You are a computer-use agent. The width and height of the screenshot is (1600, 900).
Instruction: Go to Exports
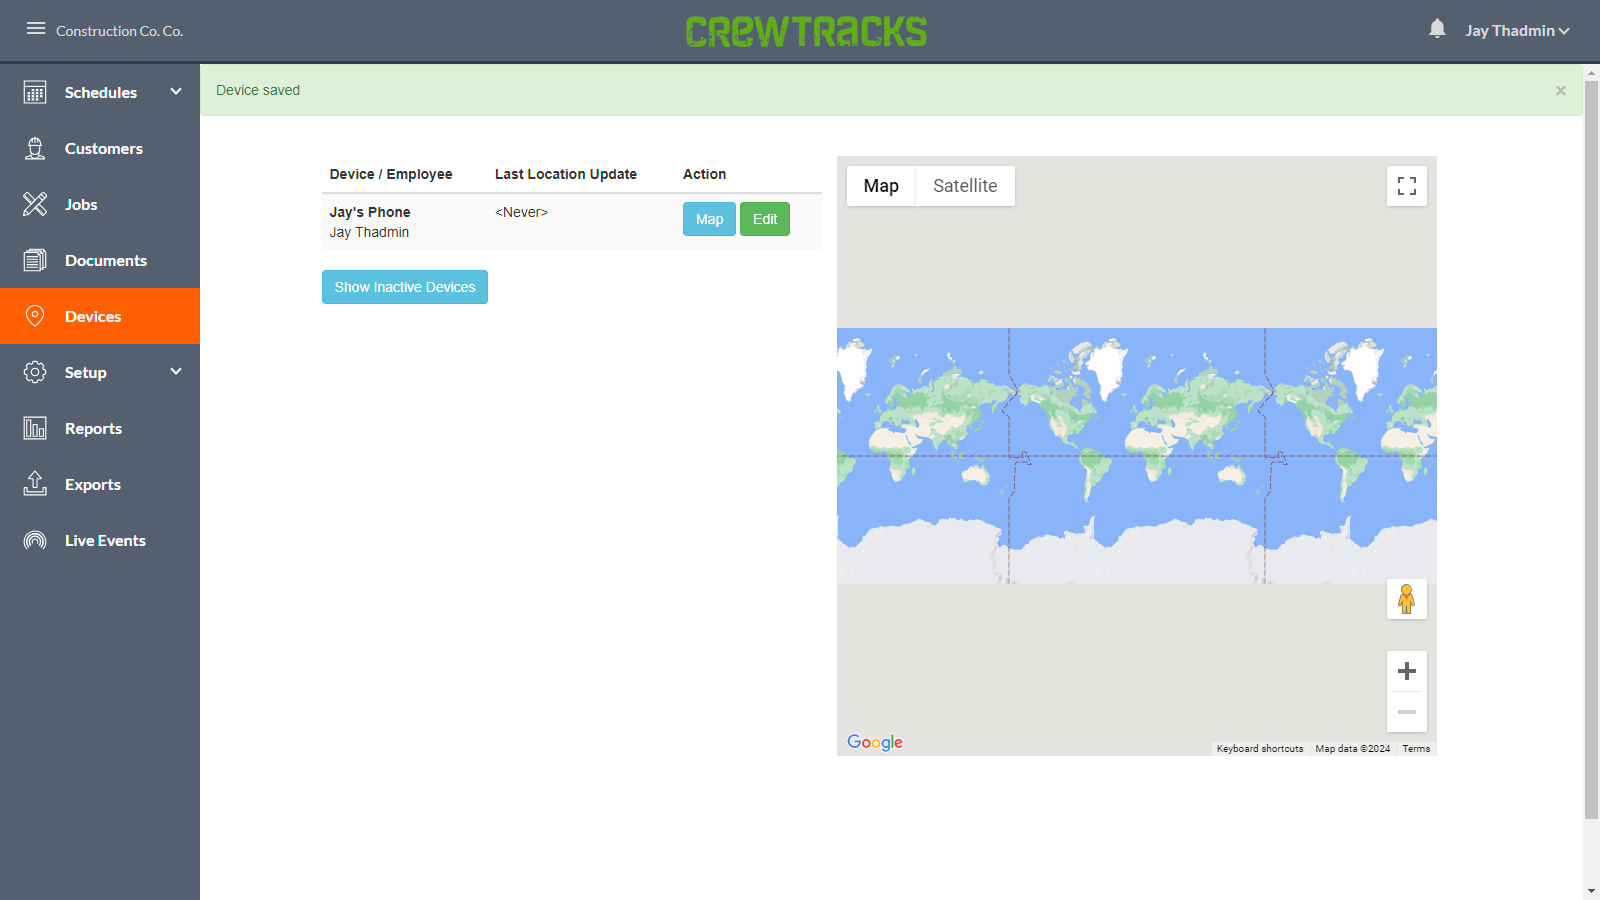tap(100, 484)
